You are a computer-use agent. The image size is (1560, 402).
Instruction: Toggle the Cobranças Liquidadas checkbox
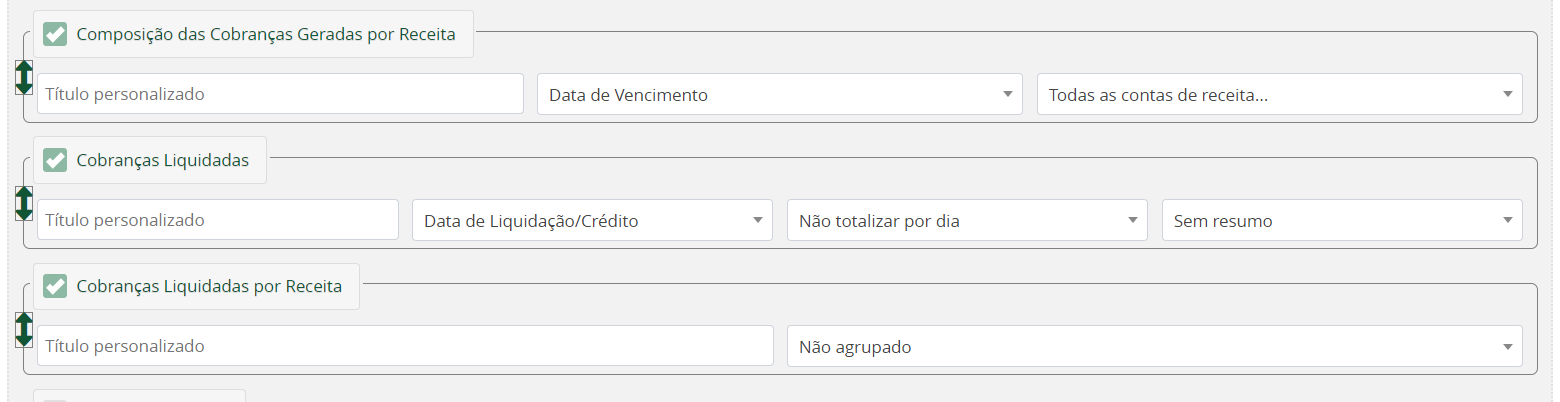pos(55,160)
